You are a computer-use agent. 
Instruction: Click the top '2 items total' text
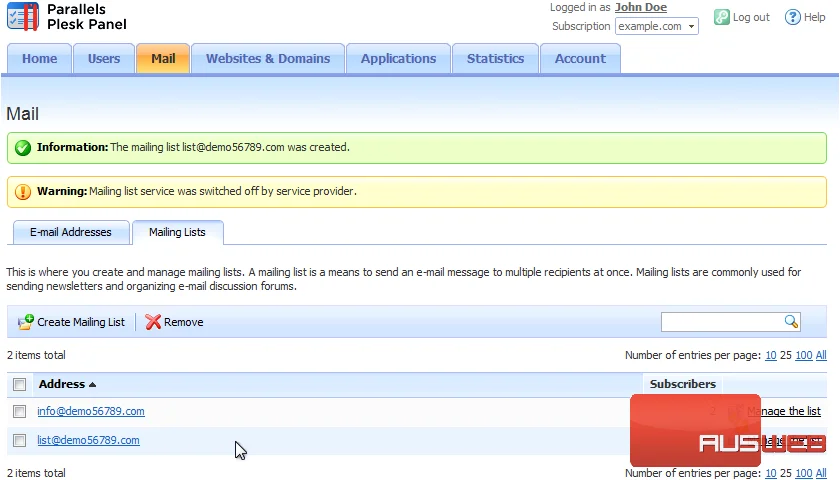(36, 355)
